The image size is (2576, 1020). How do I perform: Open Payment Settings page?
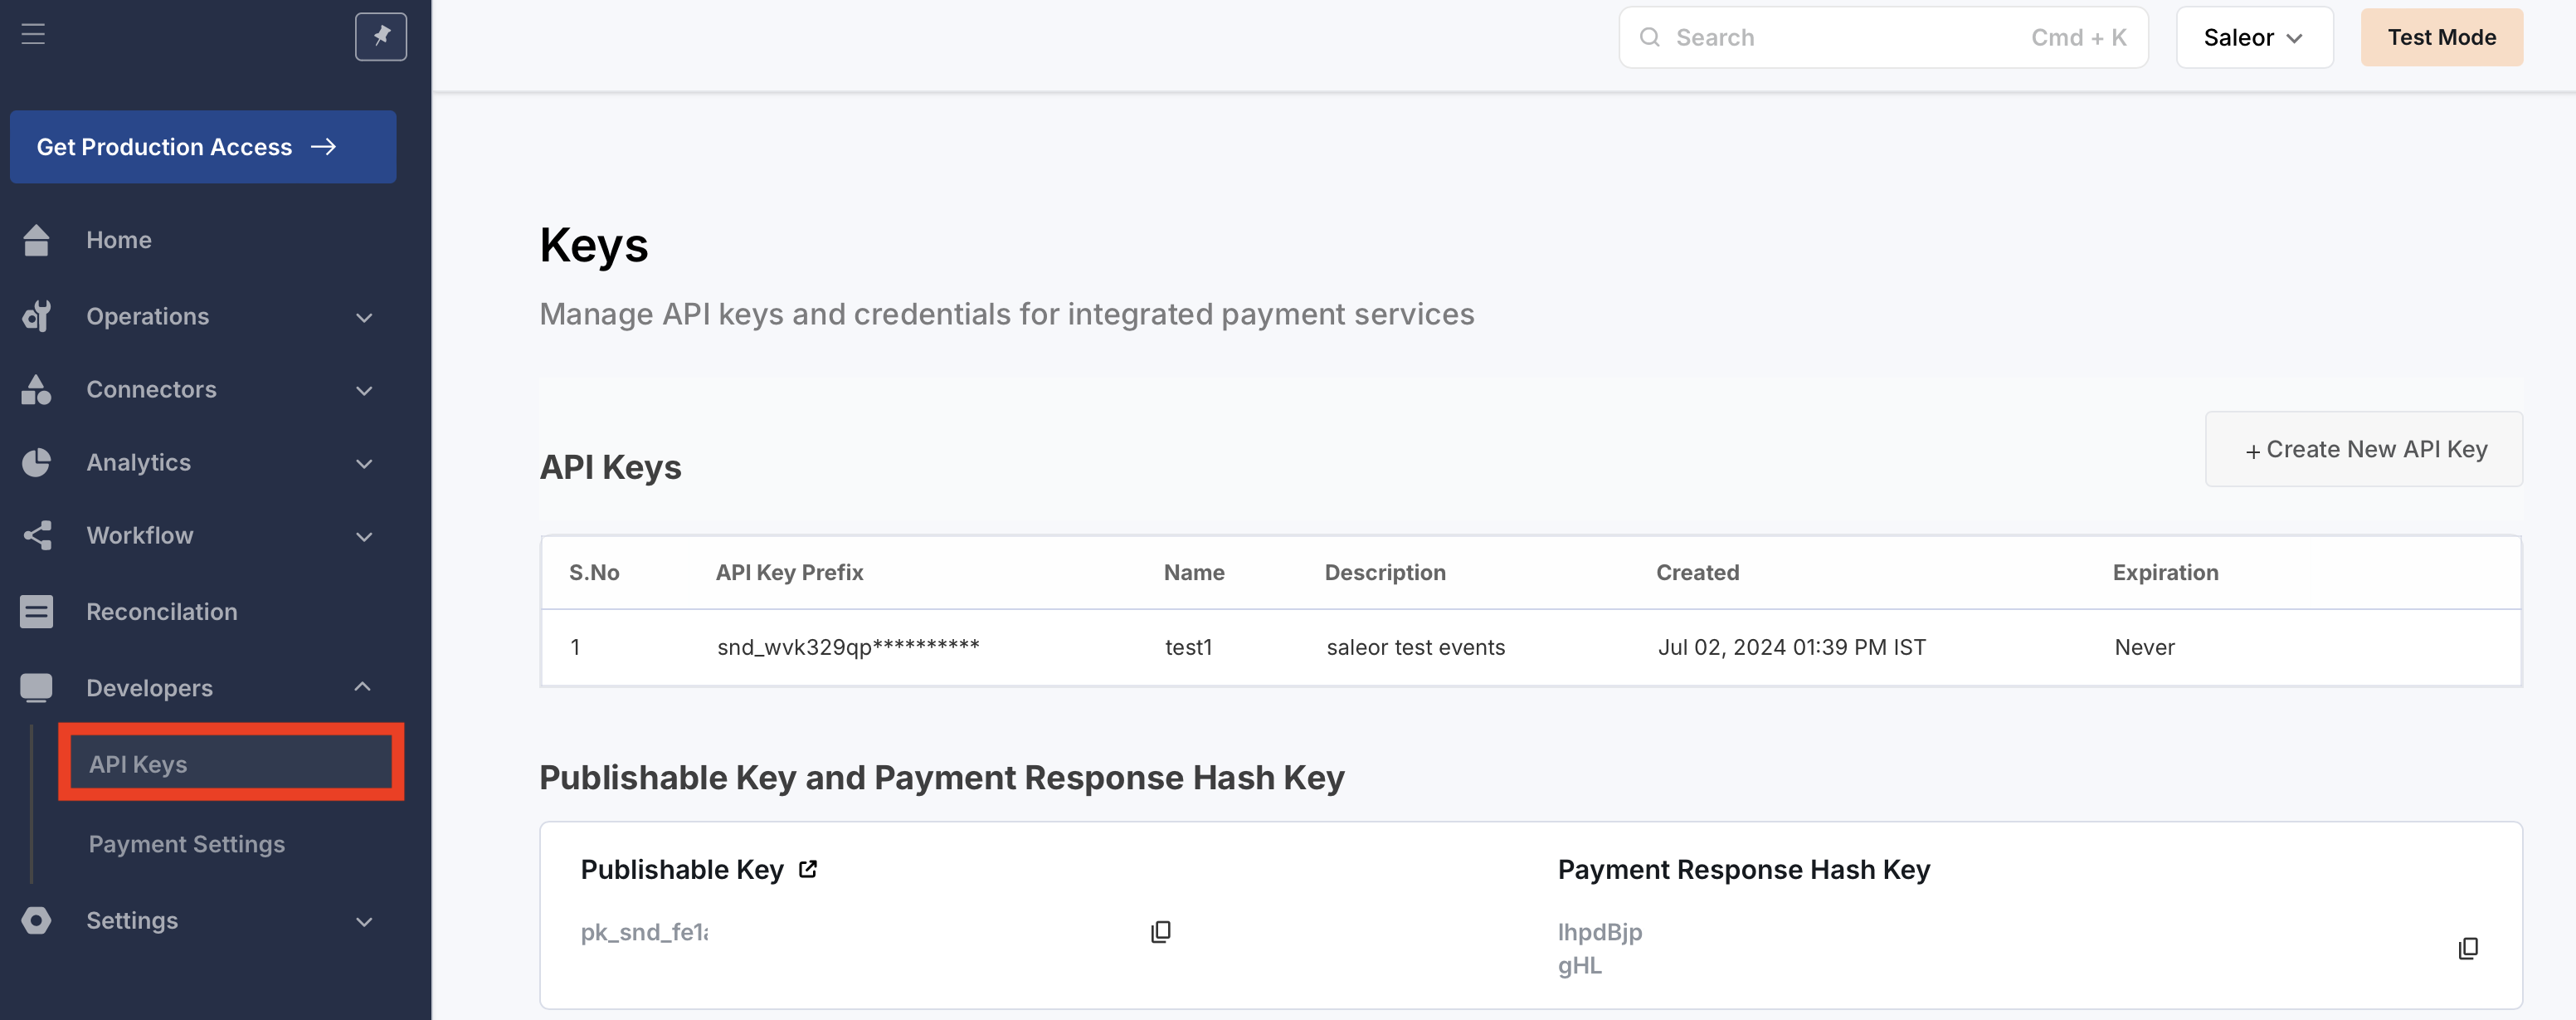(x=187, y=843)
